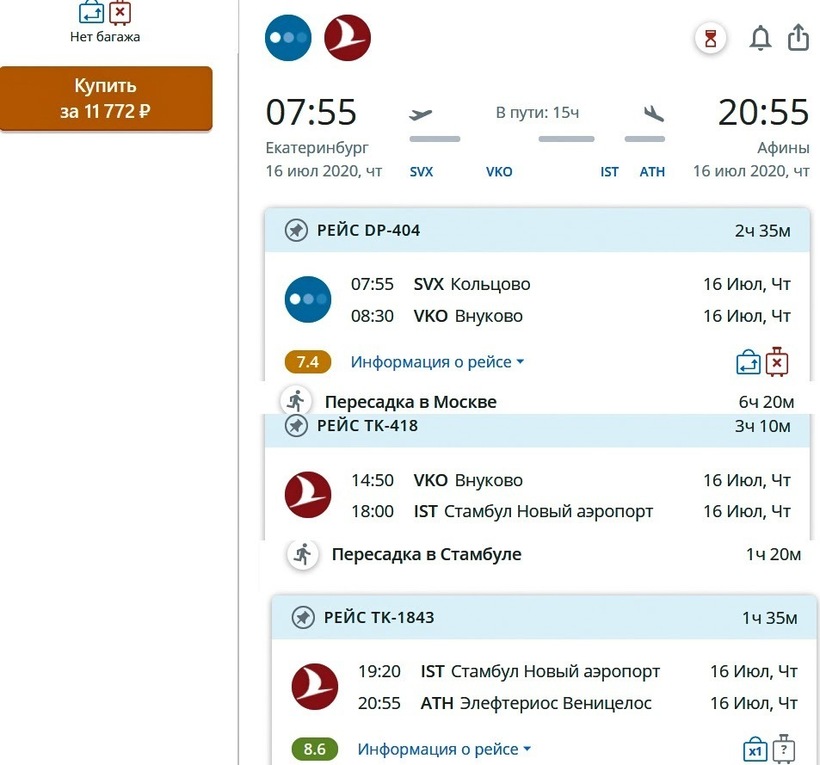This screenshot has height=765, width=820.
Task: Click the SVX airport code in route summary
Action: click(421, 172)
